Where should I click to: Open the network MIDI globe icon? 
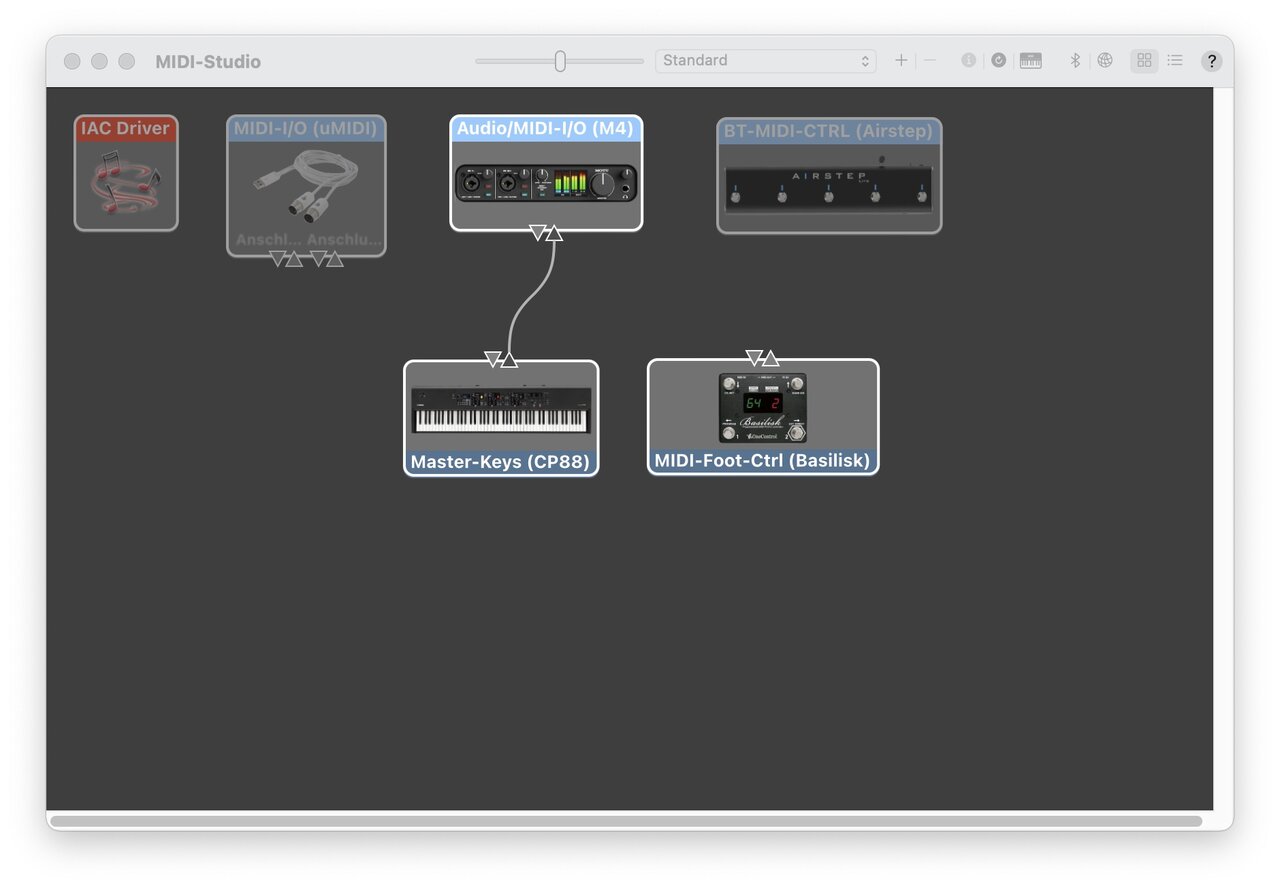1105,61
